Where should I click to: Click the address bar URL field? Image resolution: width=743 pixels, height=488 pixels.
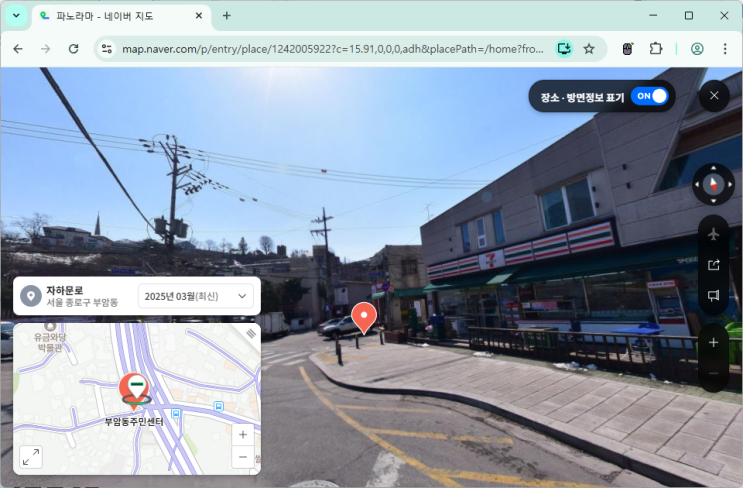coord(333,49)
